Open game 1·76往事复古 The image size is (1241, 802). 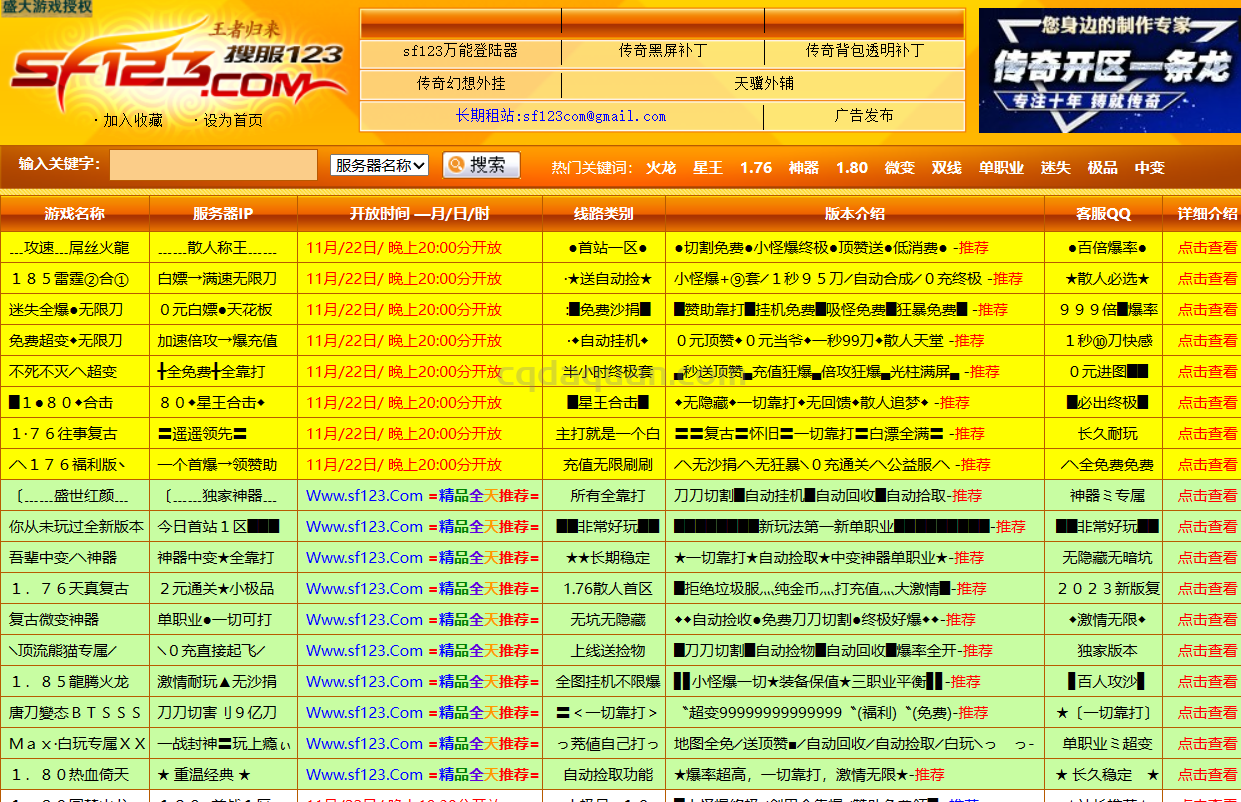[63, 434]
